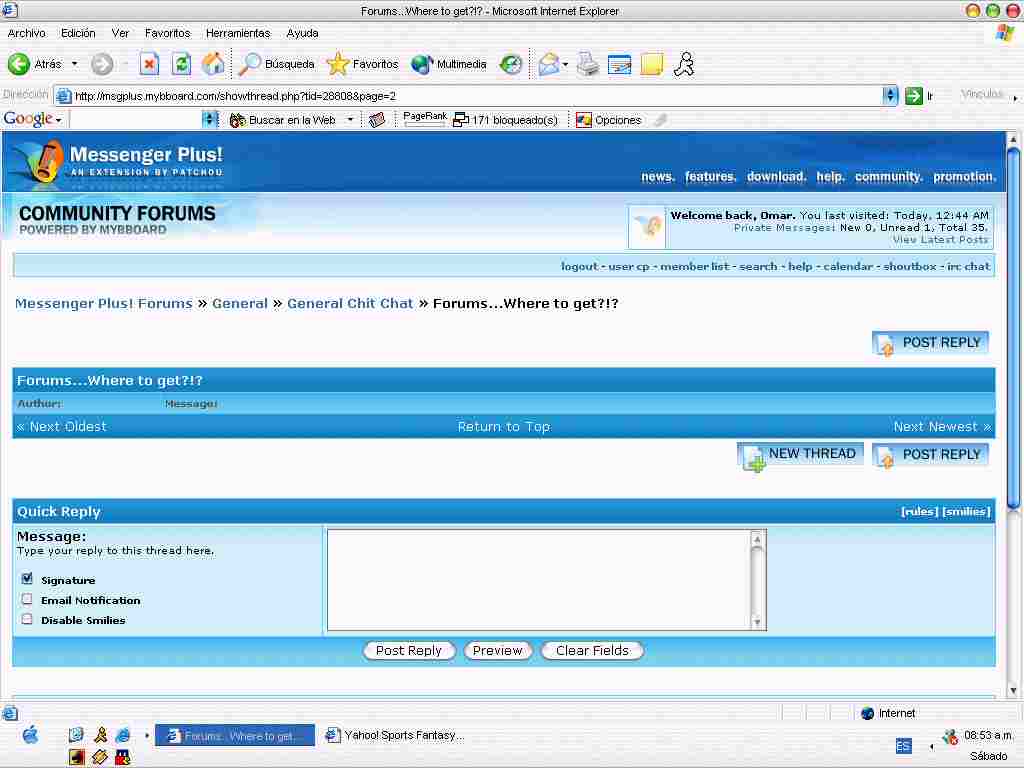The image size is (1024, 768).
Task: Open the Ayuda menu
Action: click(302, 33)
